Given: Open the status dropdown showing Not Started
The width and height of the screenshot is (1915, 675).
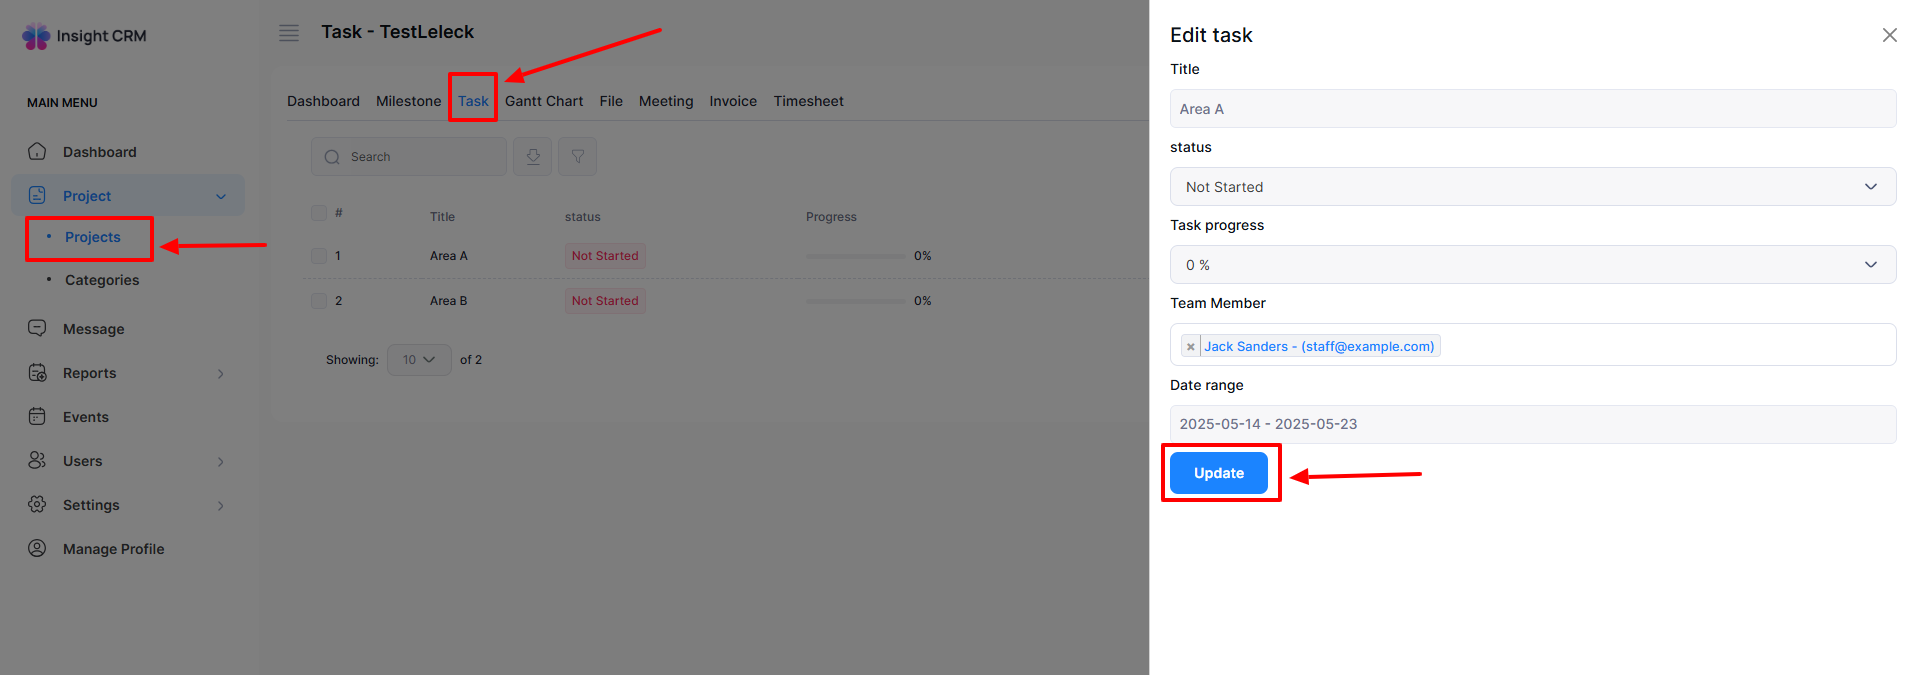Looking at the screenshot, I should tap(1532, 187).
